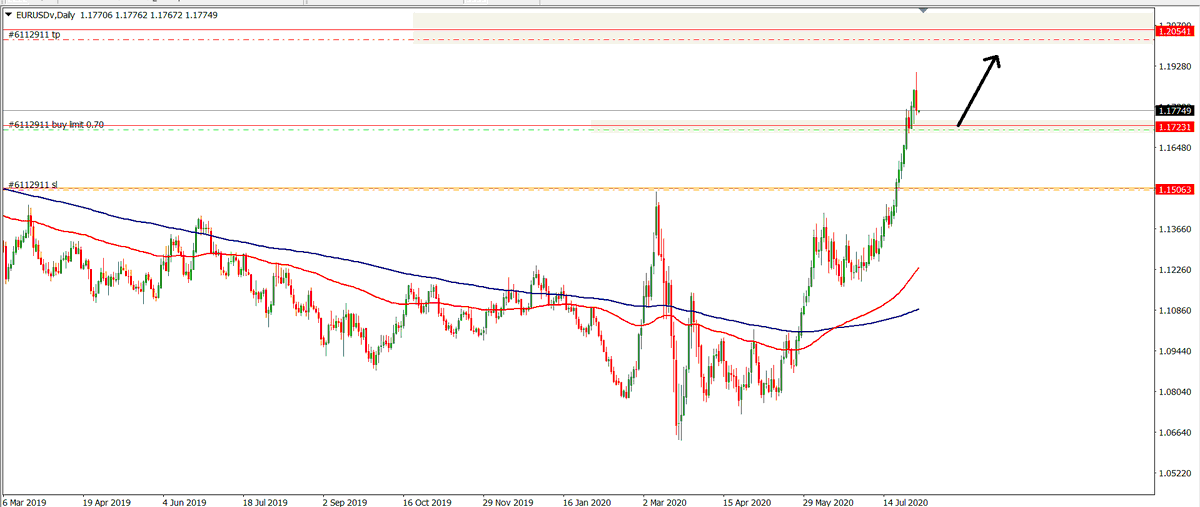The height and width of the screenshot is (507, 1200).
Task: Select the EURUSDv,Daily chart title text
Action: coord(45,16)
